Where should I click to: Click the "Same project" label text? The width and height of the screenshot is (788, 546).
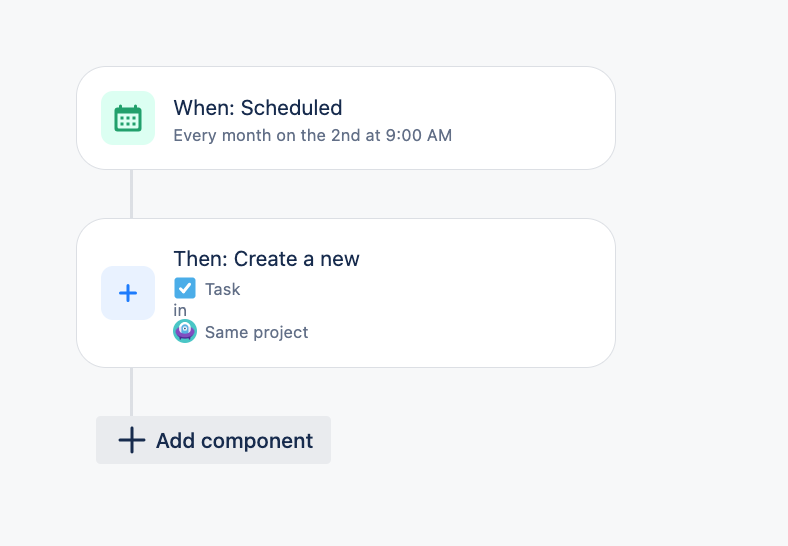pos(256,333)
